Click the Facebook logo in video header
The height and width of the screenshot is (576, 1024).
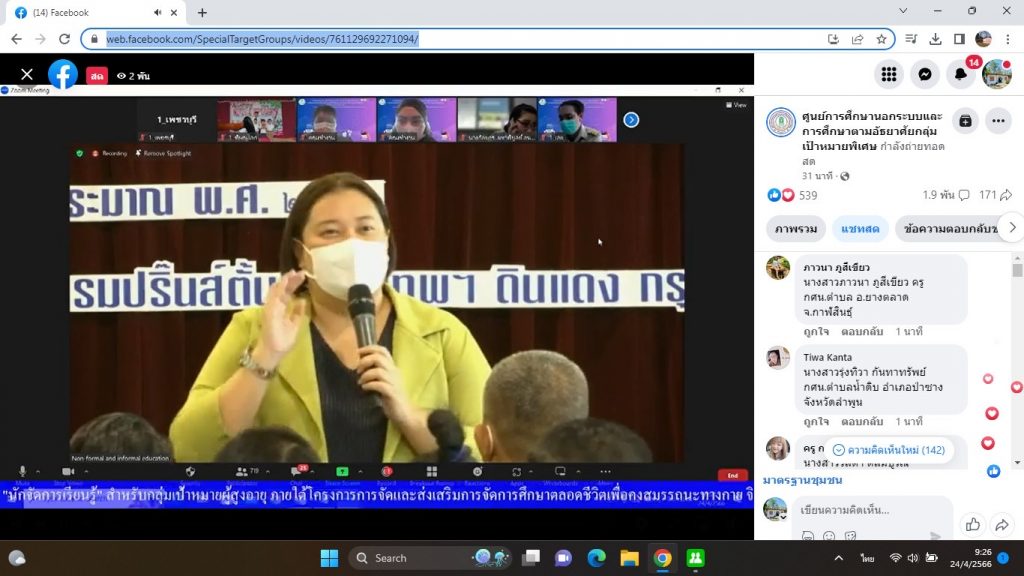(x=62, y=75)
